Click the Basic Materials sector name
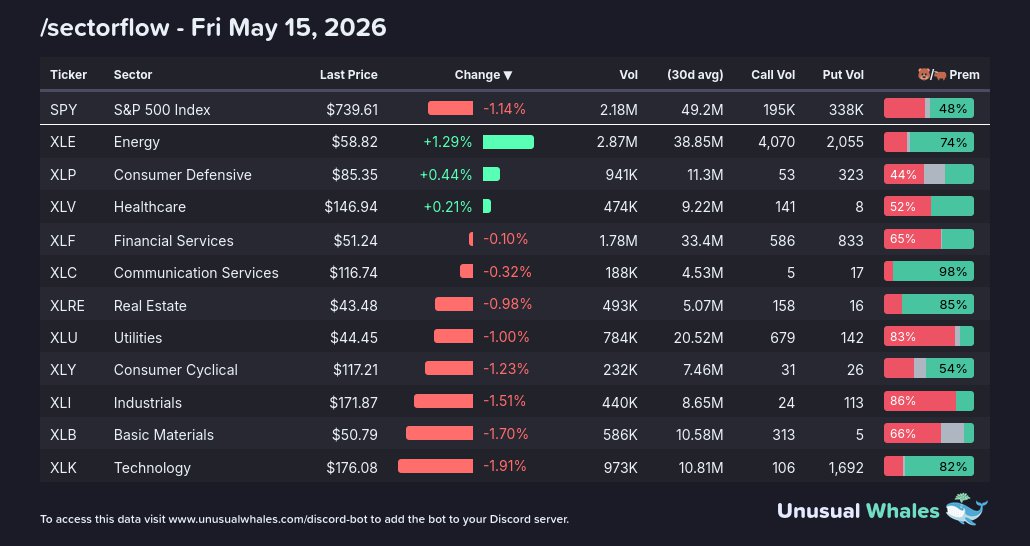 tap(164, 435)
